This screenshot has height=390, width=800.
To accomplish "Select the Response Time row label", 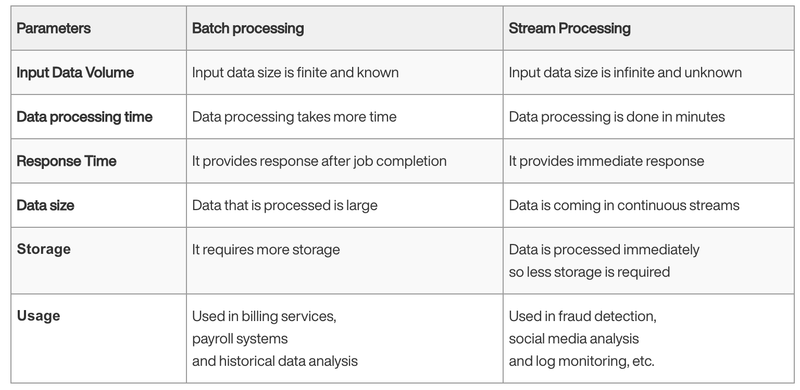I will click(x=66, y=161).
